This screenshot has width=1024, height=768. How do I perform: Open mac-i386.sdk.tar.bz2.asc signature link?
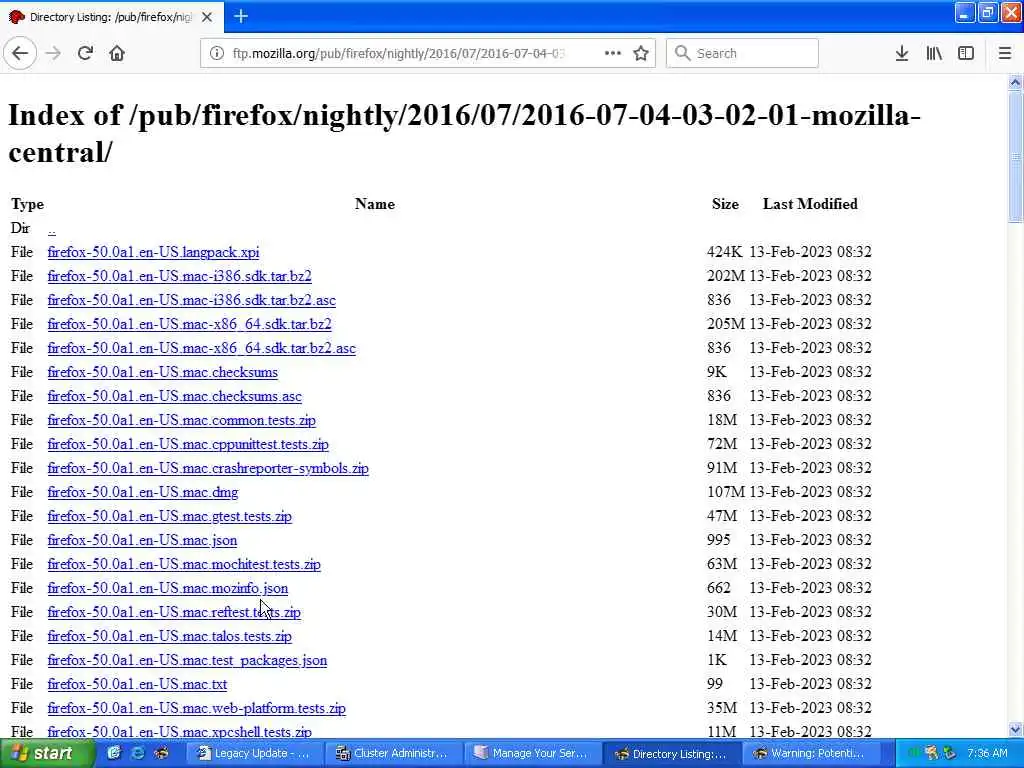click(191, 300)
